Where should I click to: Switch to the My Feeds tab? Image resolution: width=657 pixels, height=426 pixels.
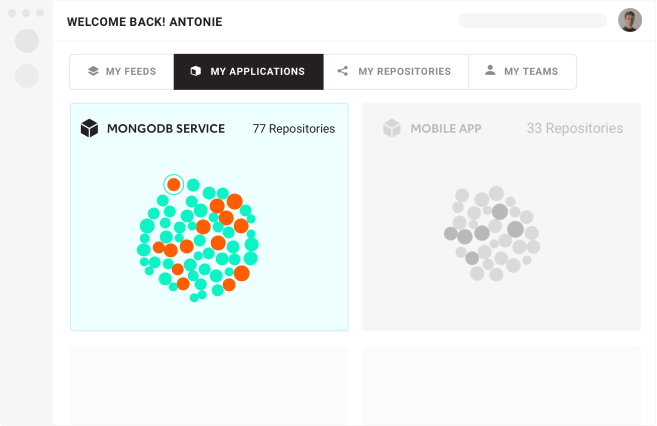point(121,72)
